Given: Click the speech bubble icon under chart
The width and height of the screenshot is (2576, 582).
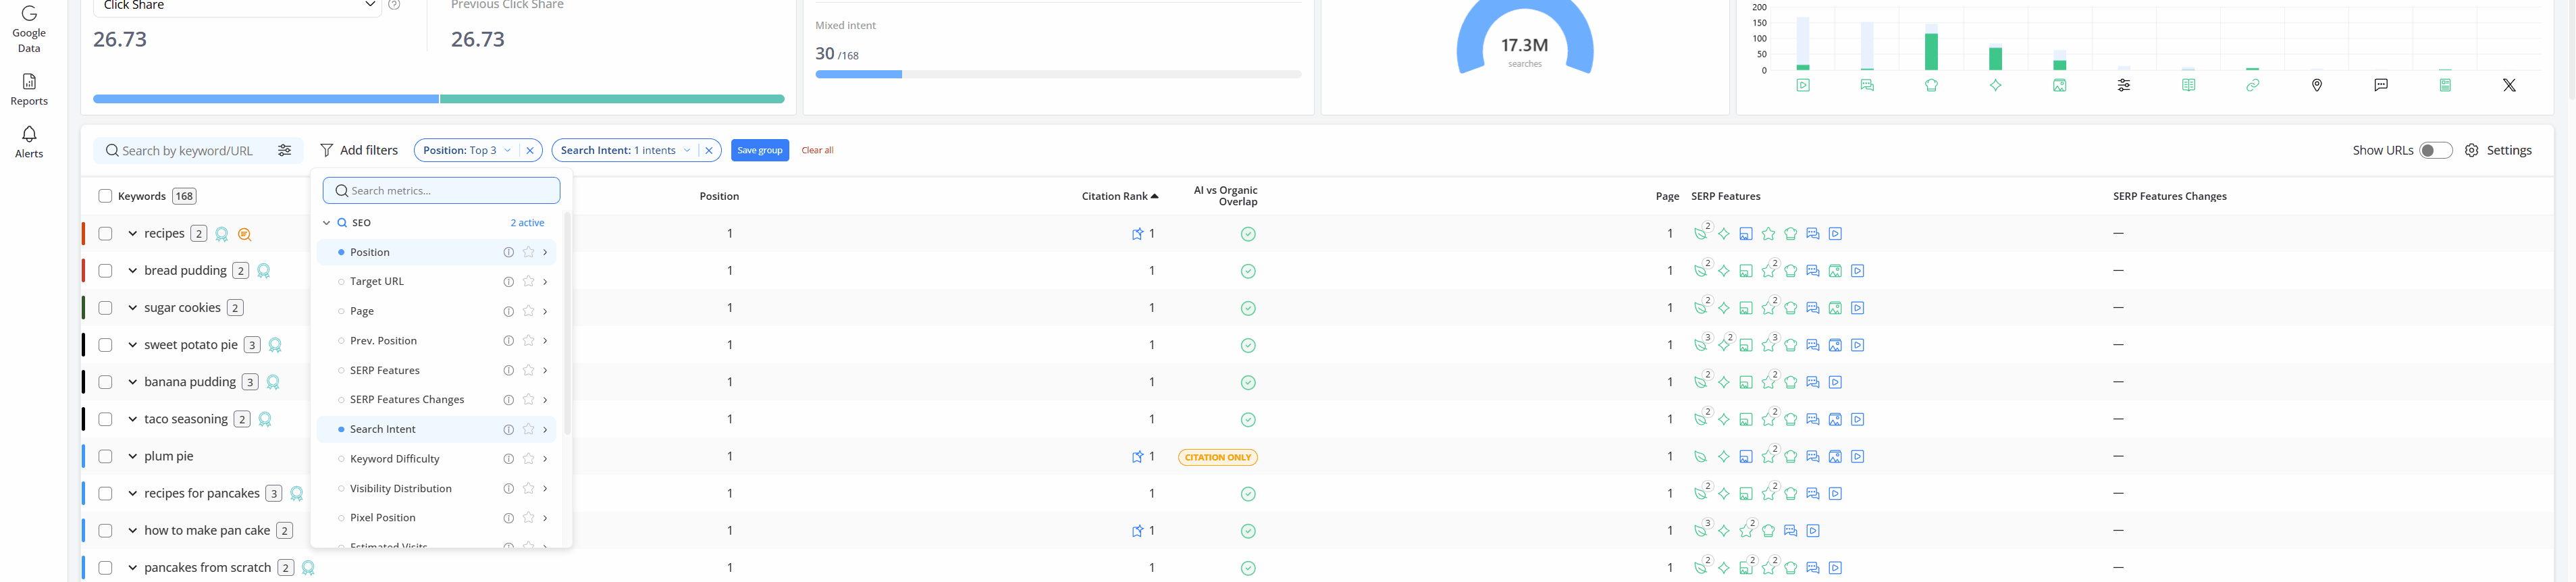Looking at the screenshot, I should pyautogui.click(x=2381, y=85).
